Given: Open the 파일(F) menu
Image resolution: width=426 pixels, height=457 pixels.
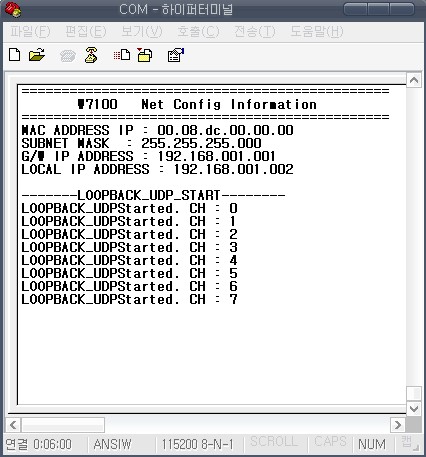Looking at the screenshot, I should click(30, 32).
